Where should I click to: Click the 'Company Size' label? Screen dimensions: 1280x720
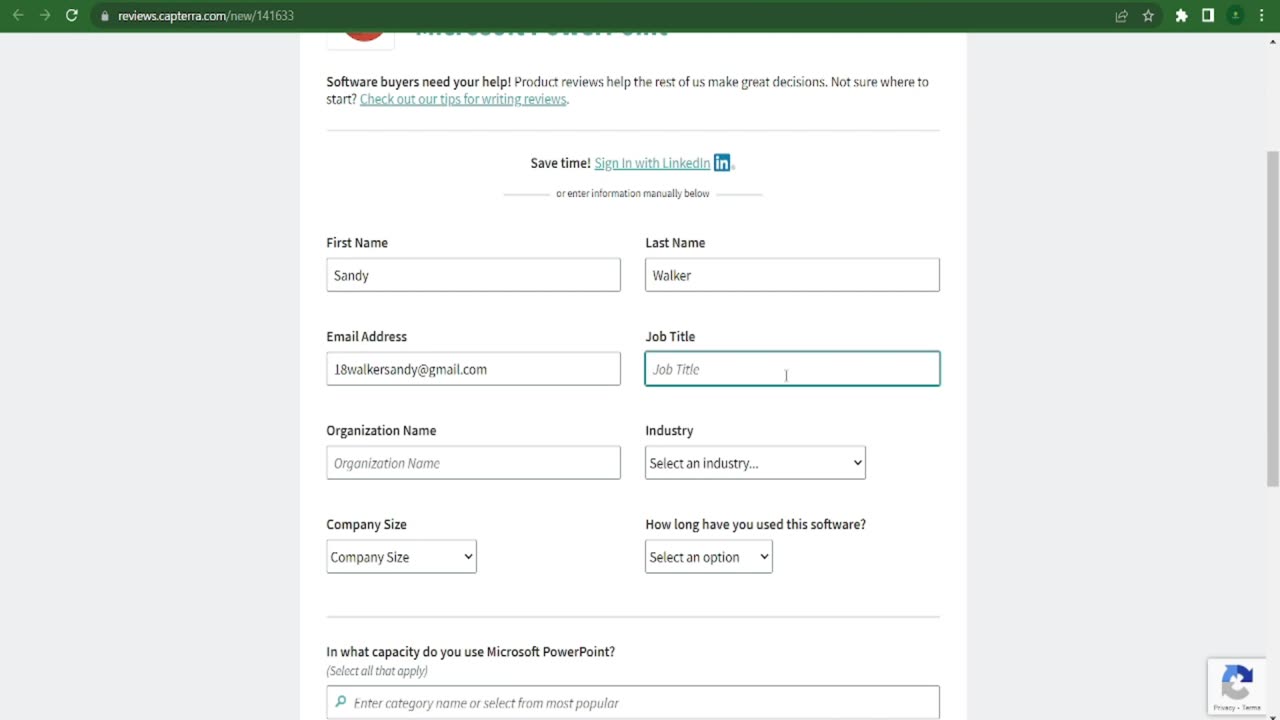tap(366, 525)
